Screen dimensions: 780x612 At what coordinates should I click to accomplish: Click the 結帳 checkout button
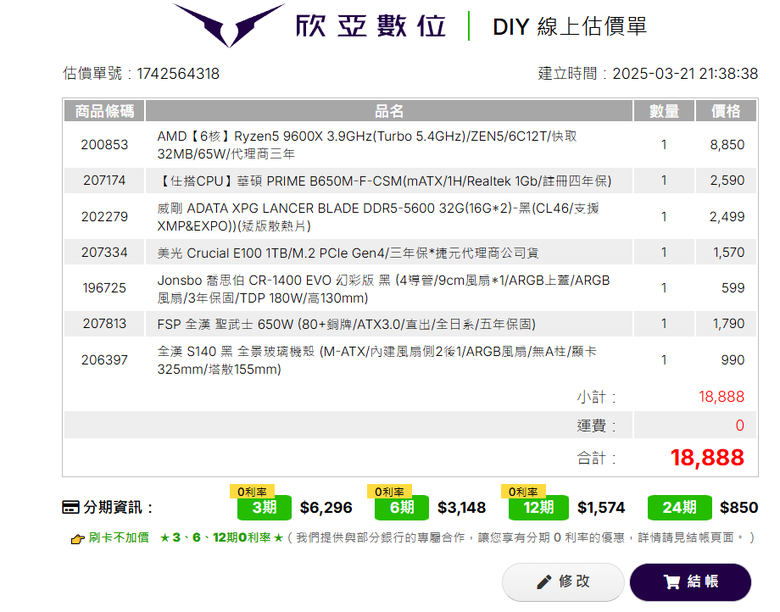click(690, 582)
